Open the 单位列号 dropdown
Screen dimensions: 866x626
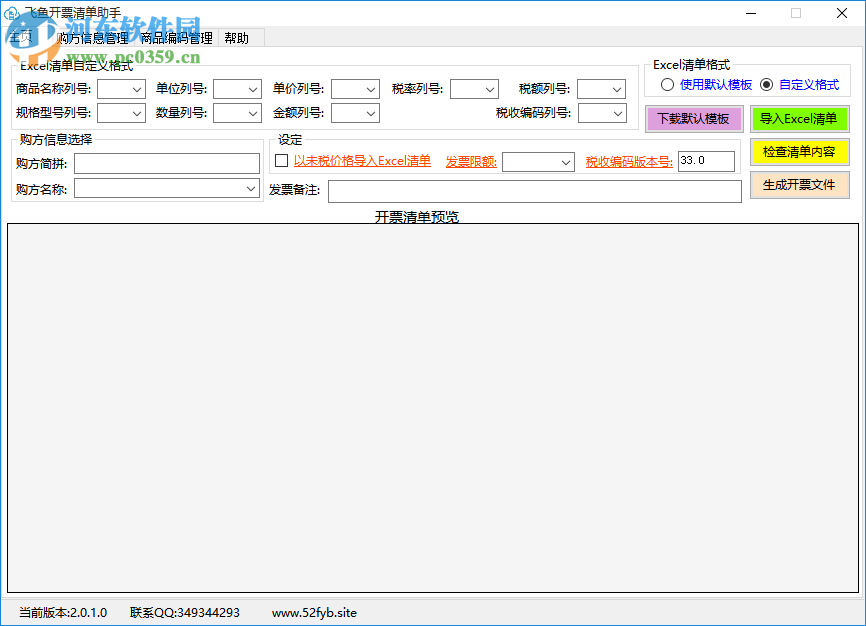coord(237,89)
